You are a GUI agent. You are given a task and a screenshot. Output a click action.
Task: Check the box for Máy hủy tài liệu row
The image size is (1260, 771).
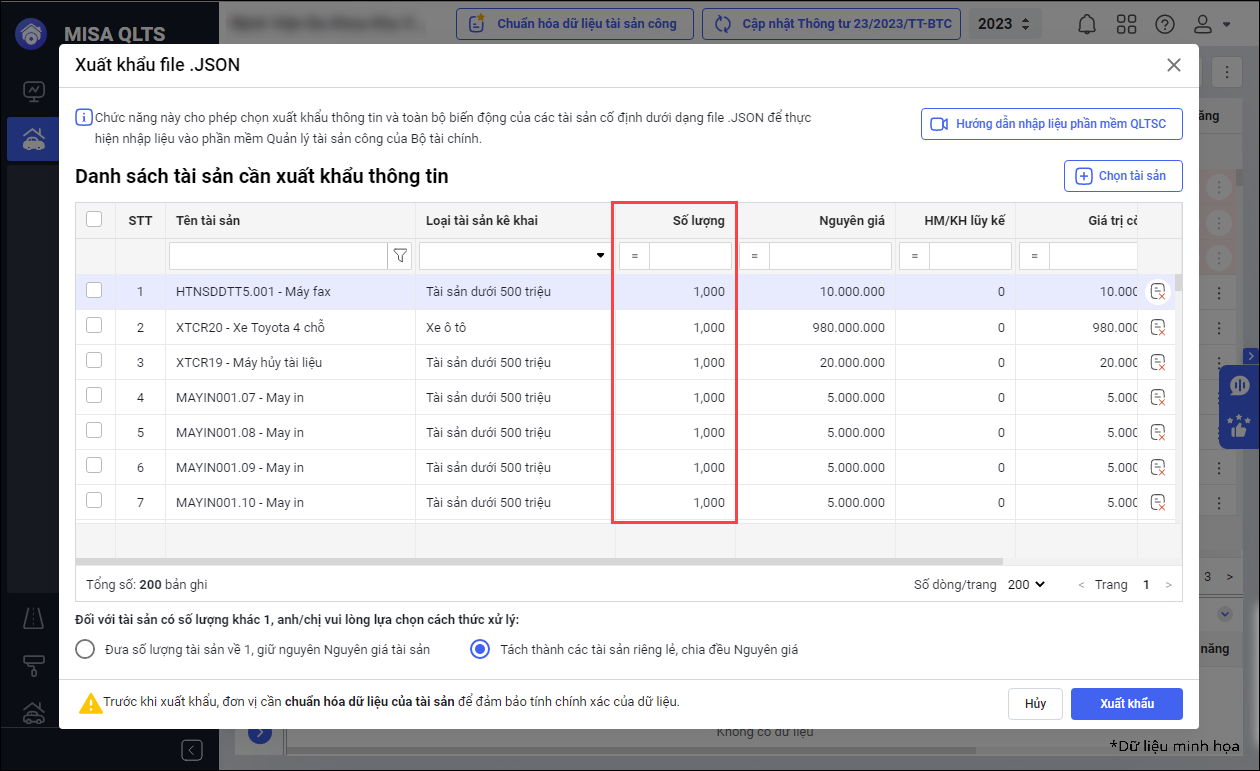94,361
